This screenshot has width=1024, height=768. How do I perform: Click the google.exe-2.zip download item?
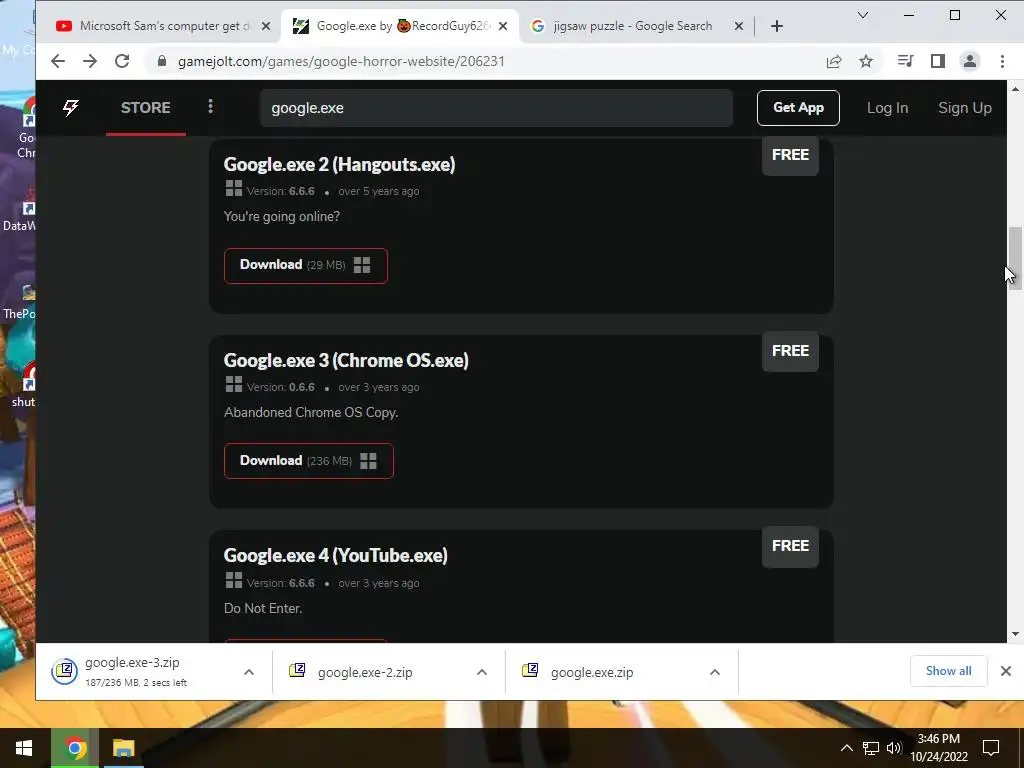[x=364, y=672]
